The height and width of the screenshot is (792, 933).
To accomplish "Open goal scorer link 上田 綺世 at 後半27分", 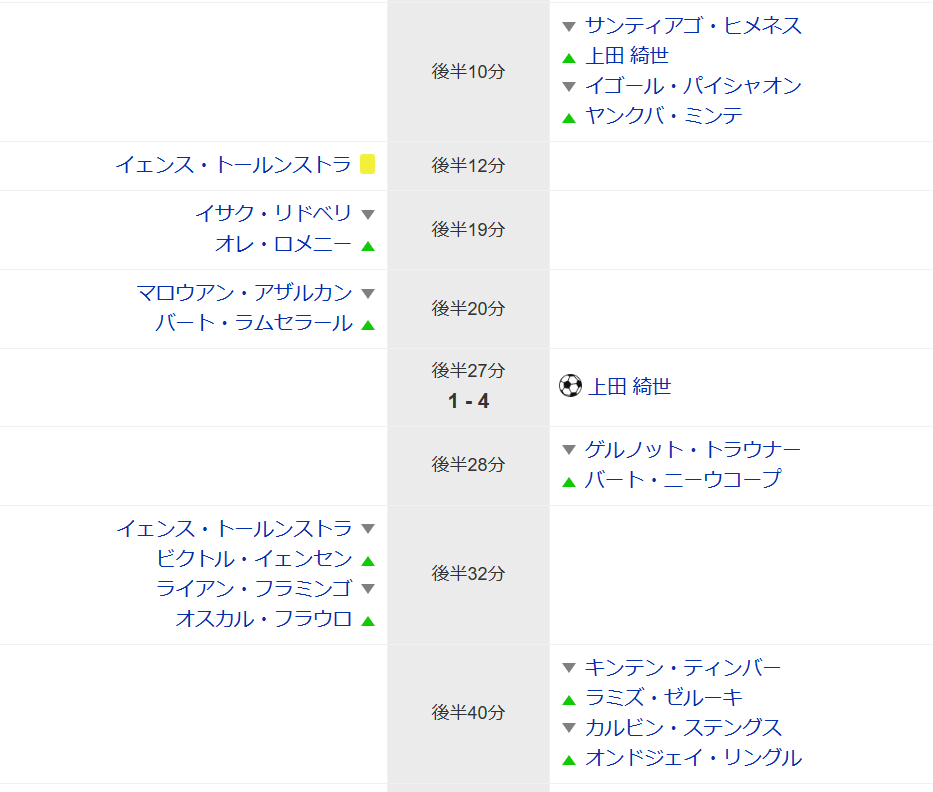I will pyautogui.click(x=630, y=386).
